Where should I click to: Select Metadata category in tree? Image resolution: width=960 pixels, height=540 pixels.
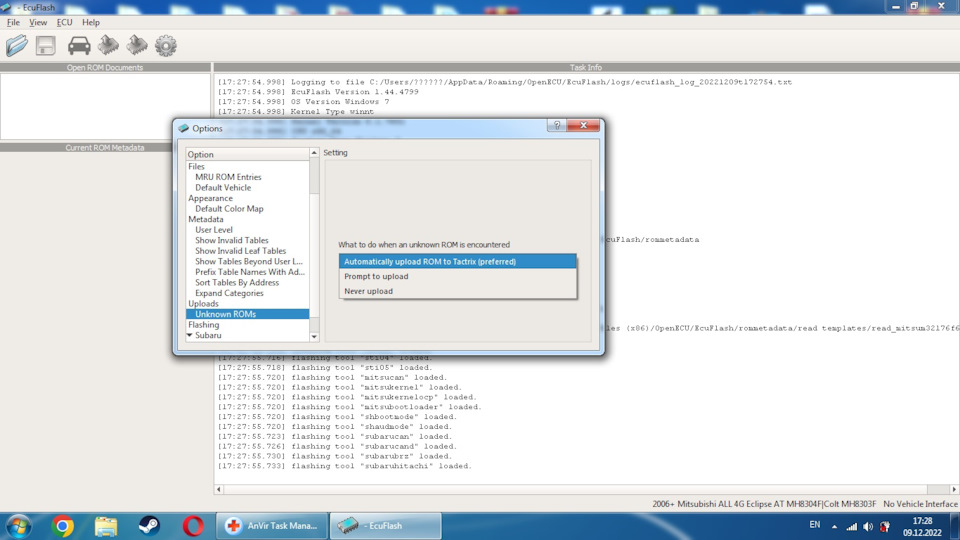tap(206, 219)
